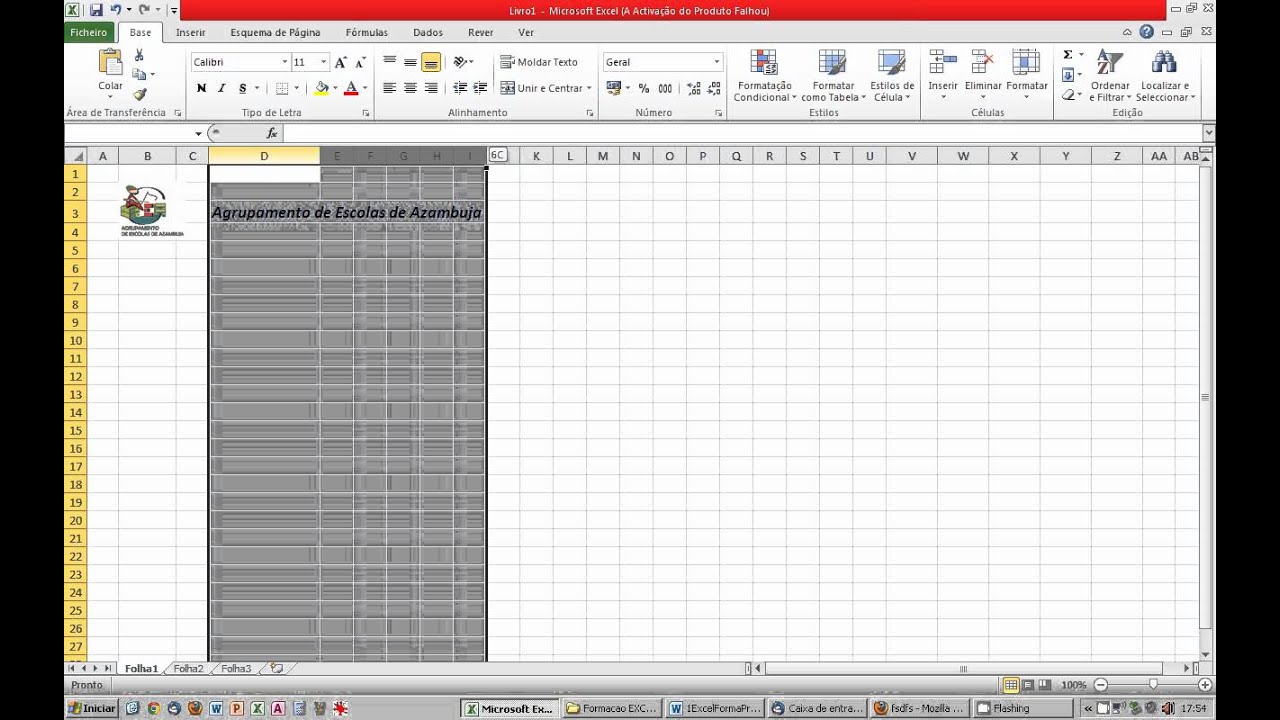The height and width of the screenshot is (720, 1280).
Task: Click the AutoSum sigma icon
Action: pyautogui.click(x=1067, y=55)
